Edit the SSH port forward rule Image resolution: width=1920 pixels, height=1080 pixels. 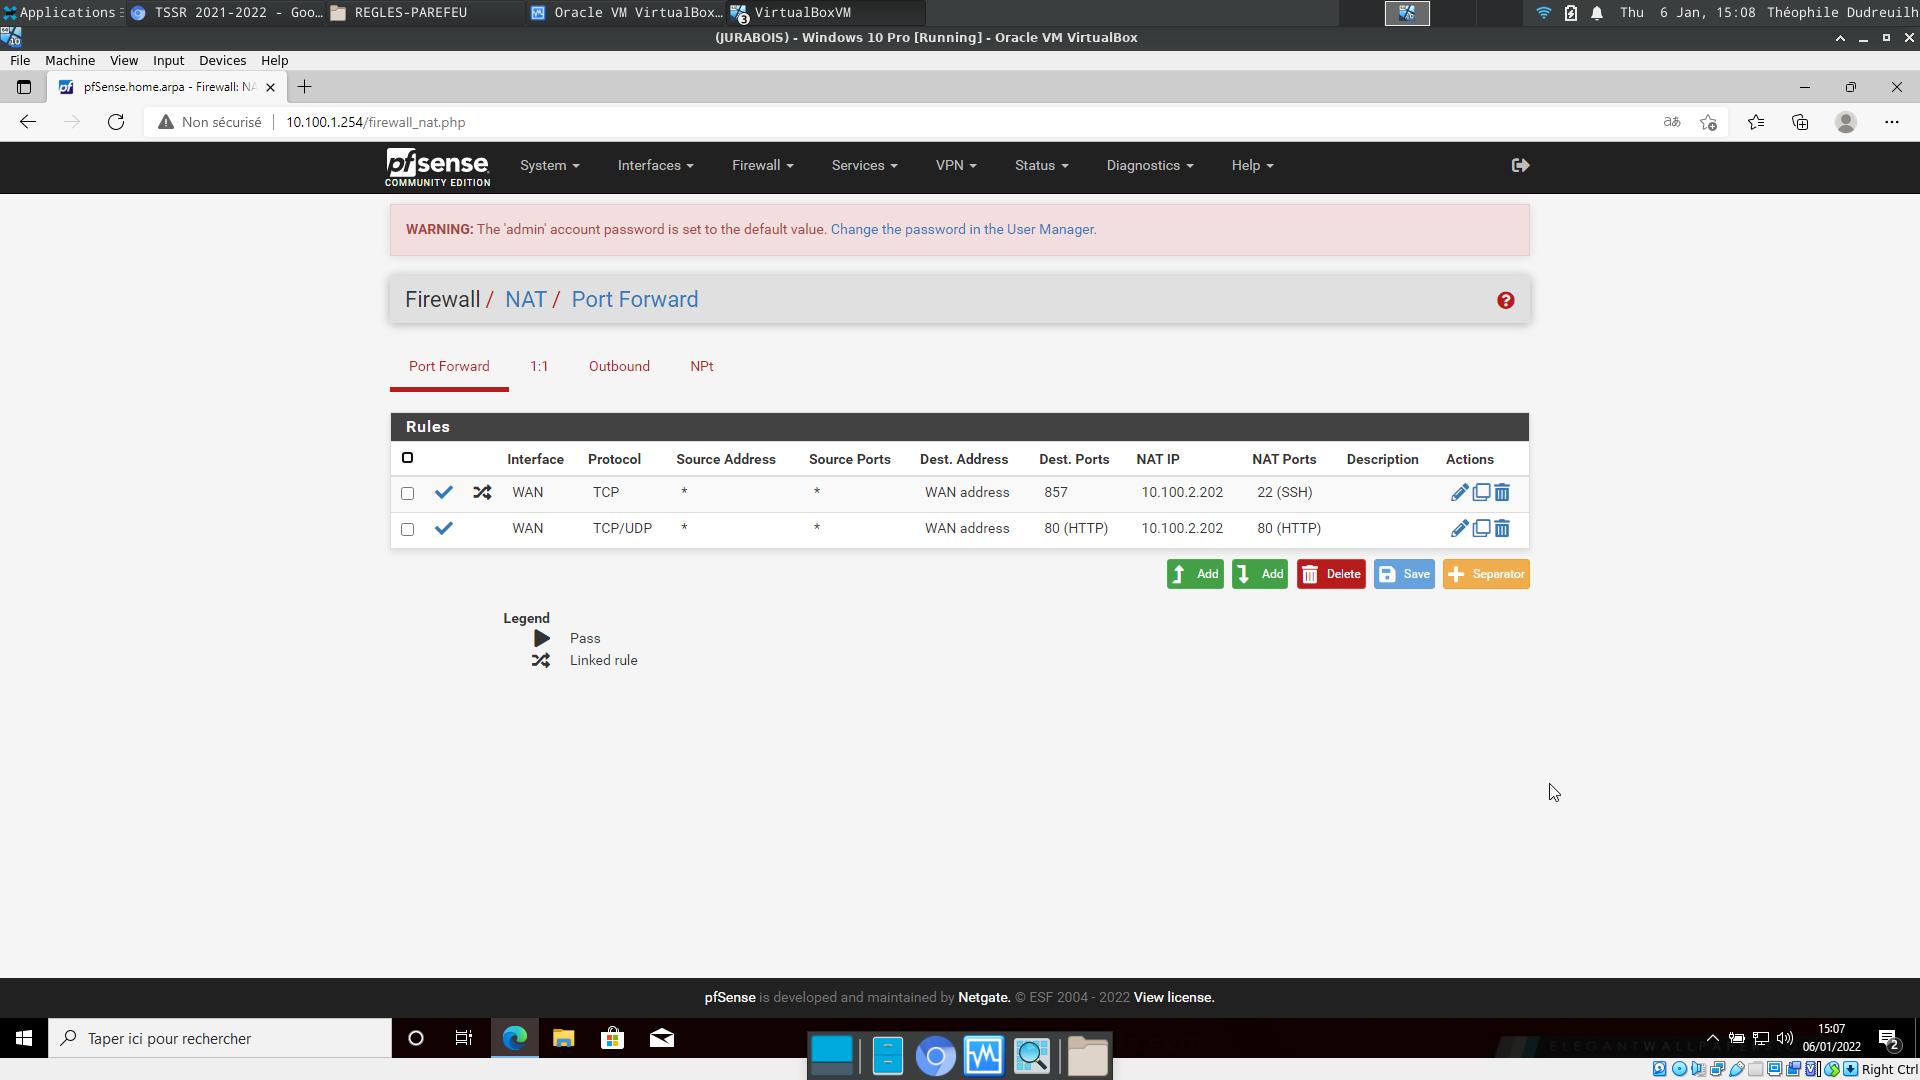1459,493
